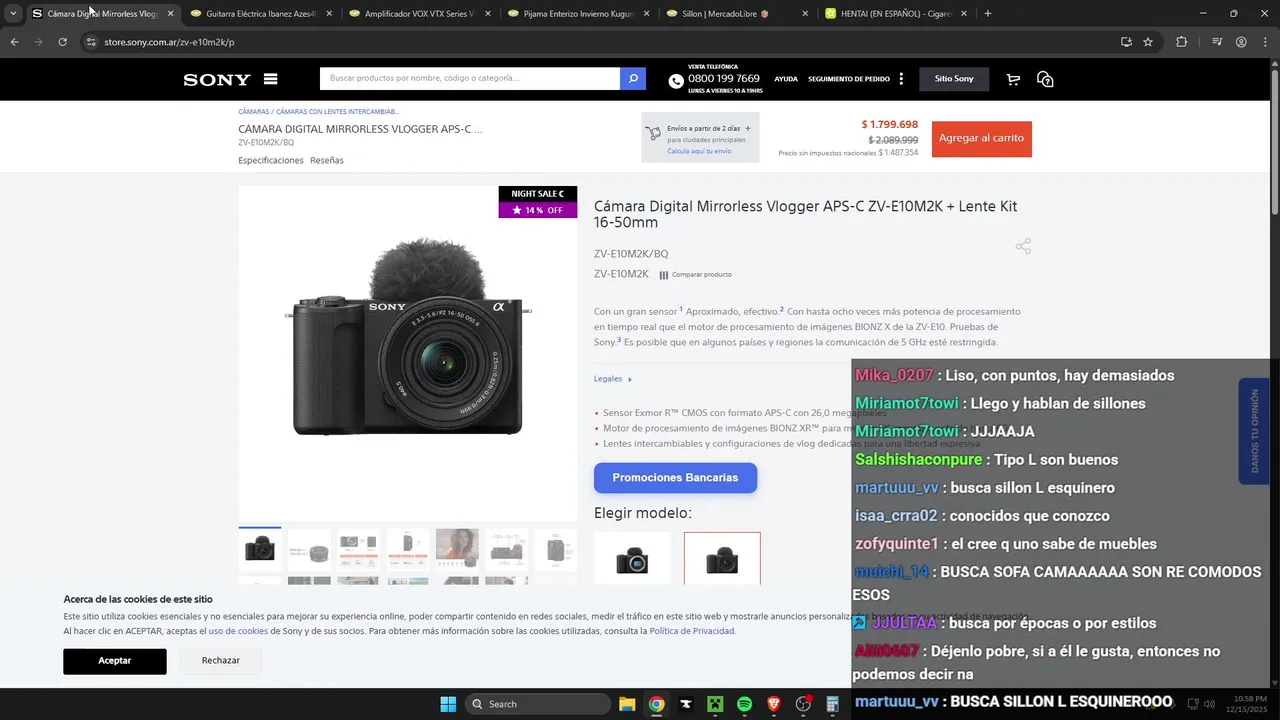This screenshot has width=1280, height=720.
Task: Choose body-only model option
Action: pyautogui.click(x=632, y=558)
